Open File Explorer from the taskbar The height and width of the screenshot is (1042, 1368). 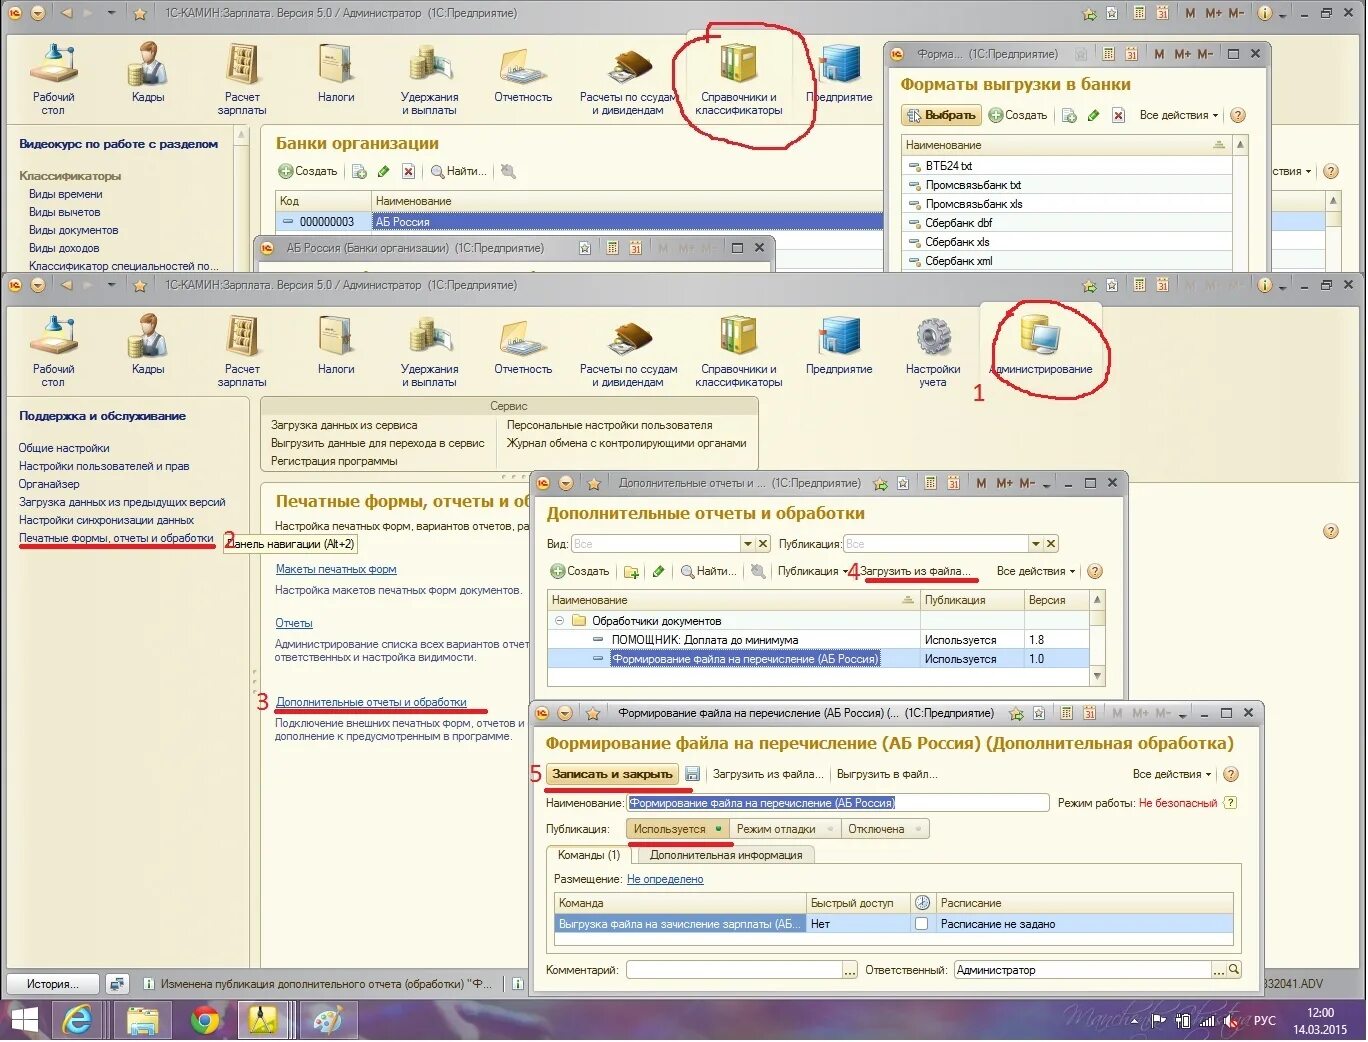(142, 1020)
